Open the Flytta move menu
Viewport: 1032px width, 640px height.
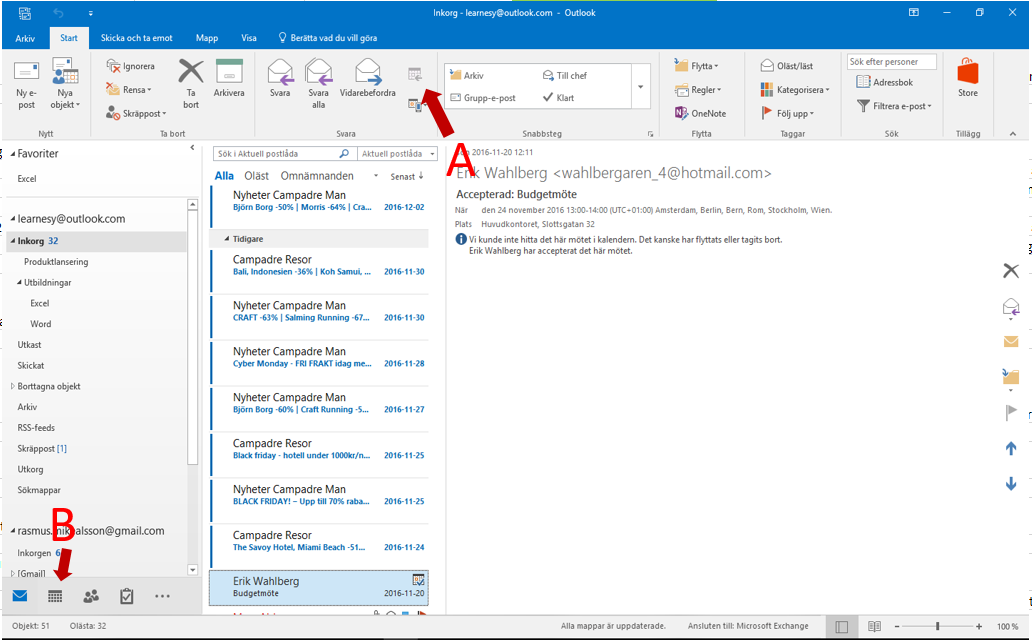point(696,66)
